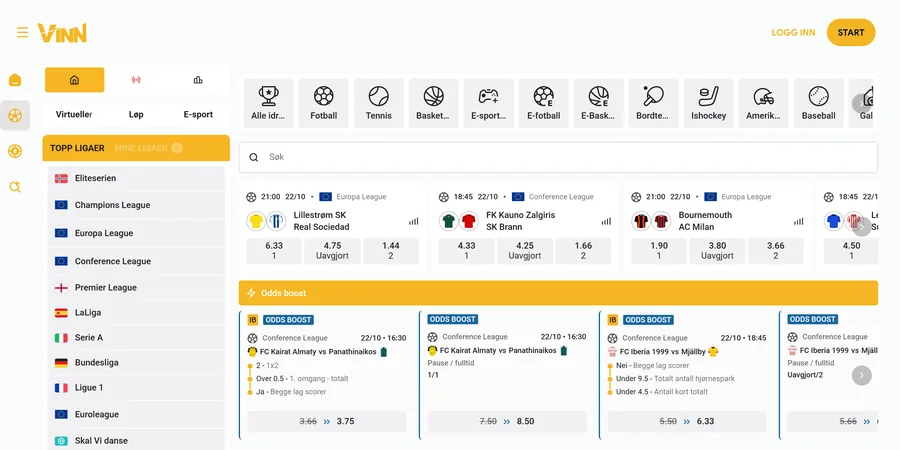Bet 4.75 Uavgjort Lillestrøm vs Real Sociedad
900x450 pixels.
(x=332, y=251)
